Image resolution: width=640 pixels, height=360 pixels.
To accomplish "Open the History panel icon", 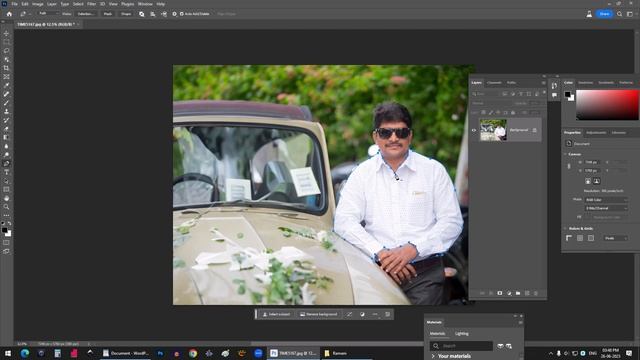I will click(554, 85).
